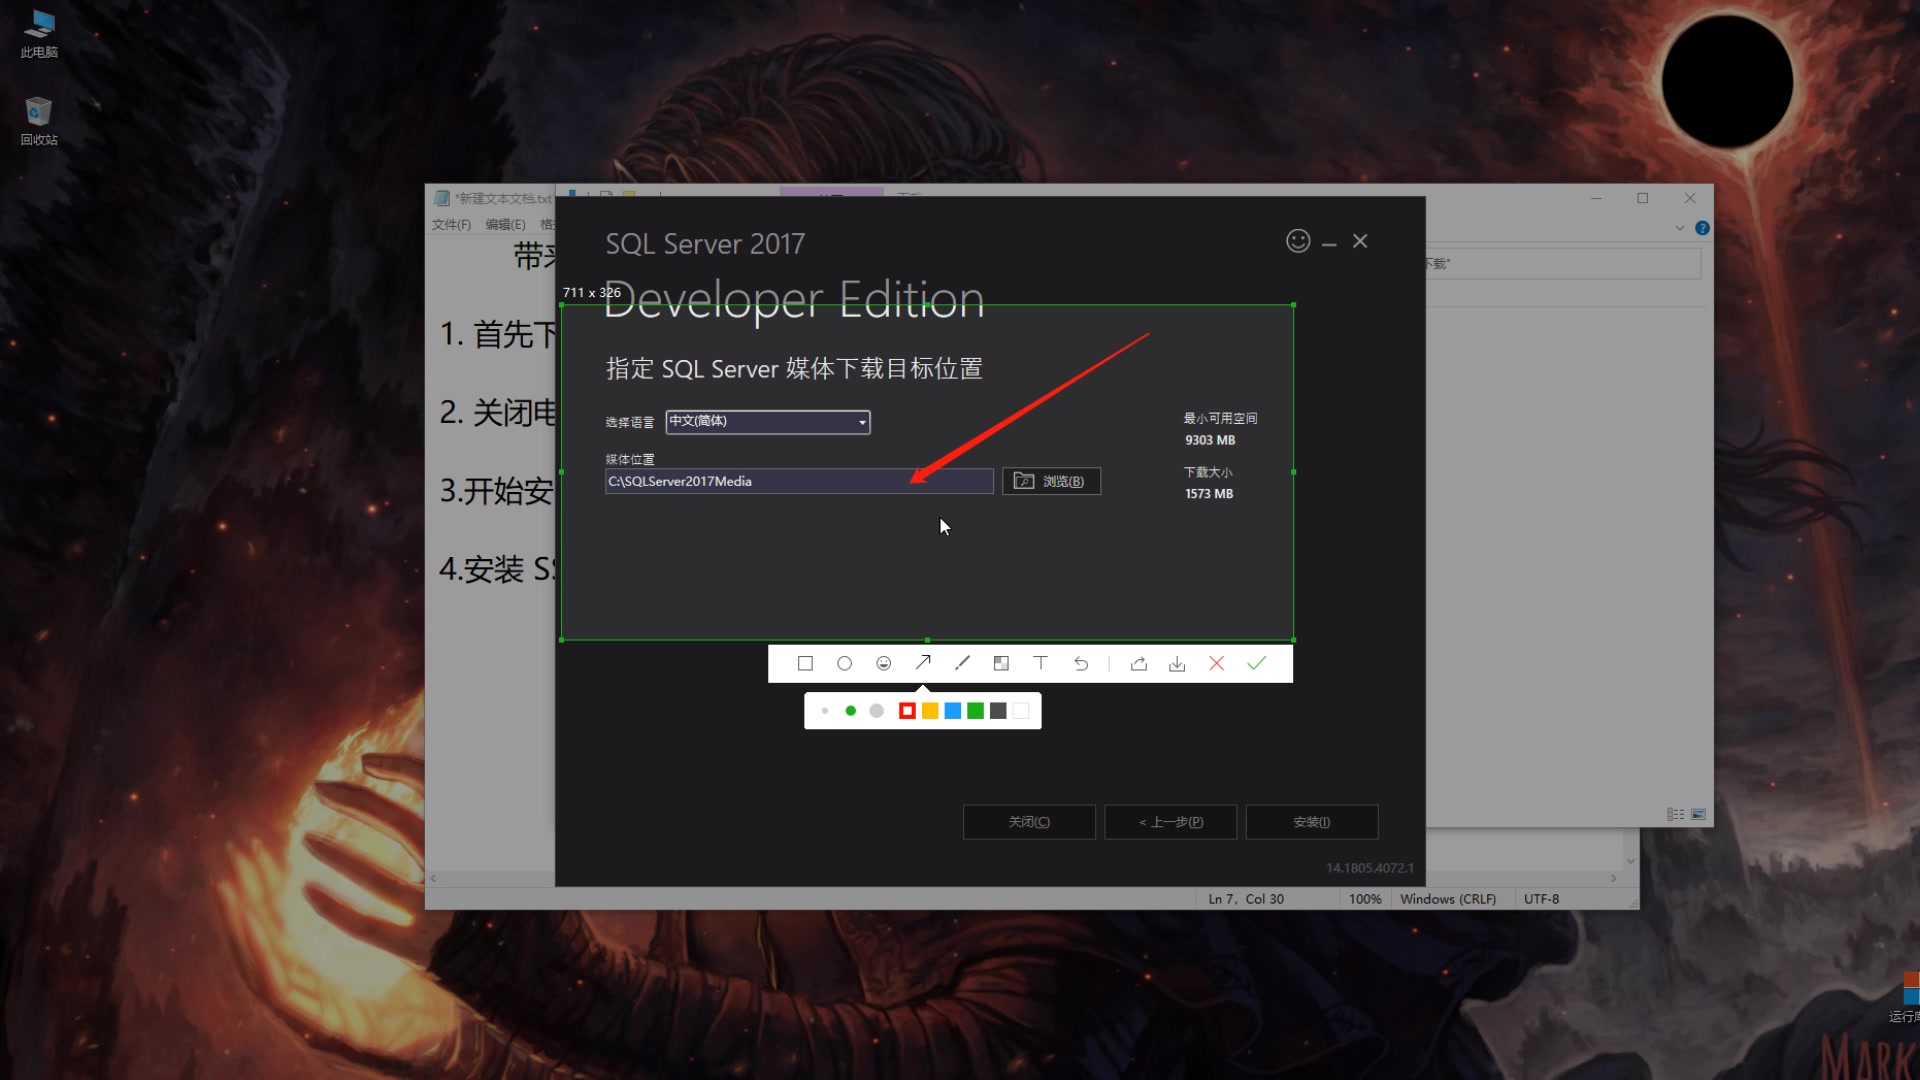1920x1080 pixels.
Task: Cancel the screenshot with the red X
Action: pyautogui.click(x=1216, y=663)
